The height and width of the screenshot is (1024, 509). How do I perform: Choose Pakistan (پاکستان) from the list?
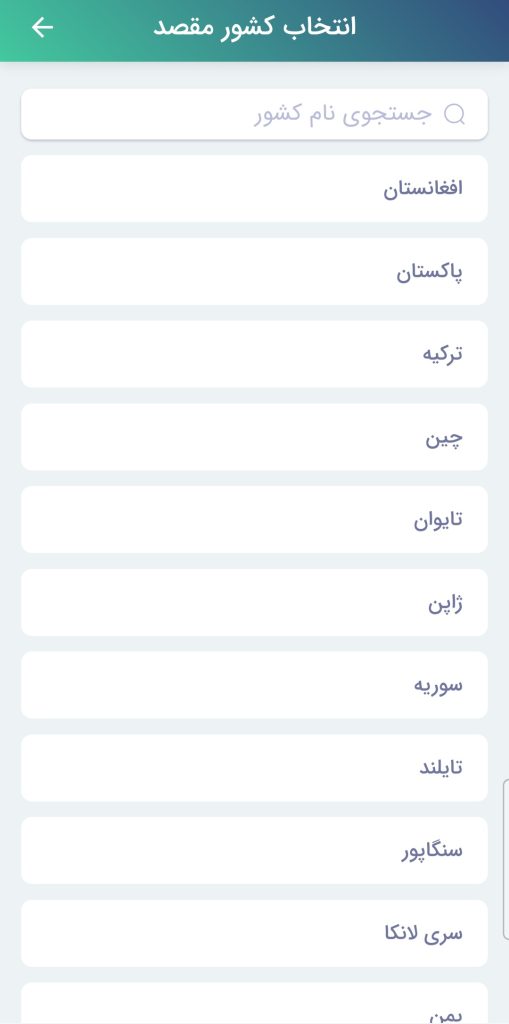click(x=254, y=271)
